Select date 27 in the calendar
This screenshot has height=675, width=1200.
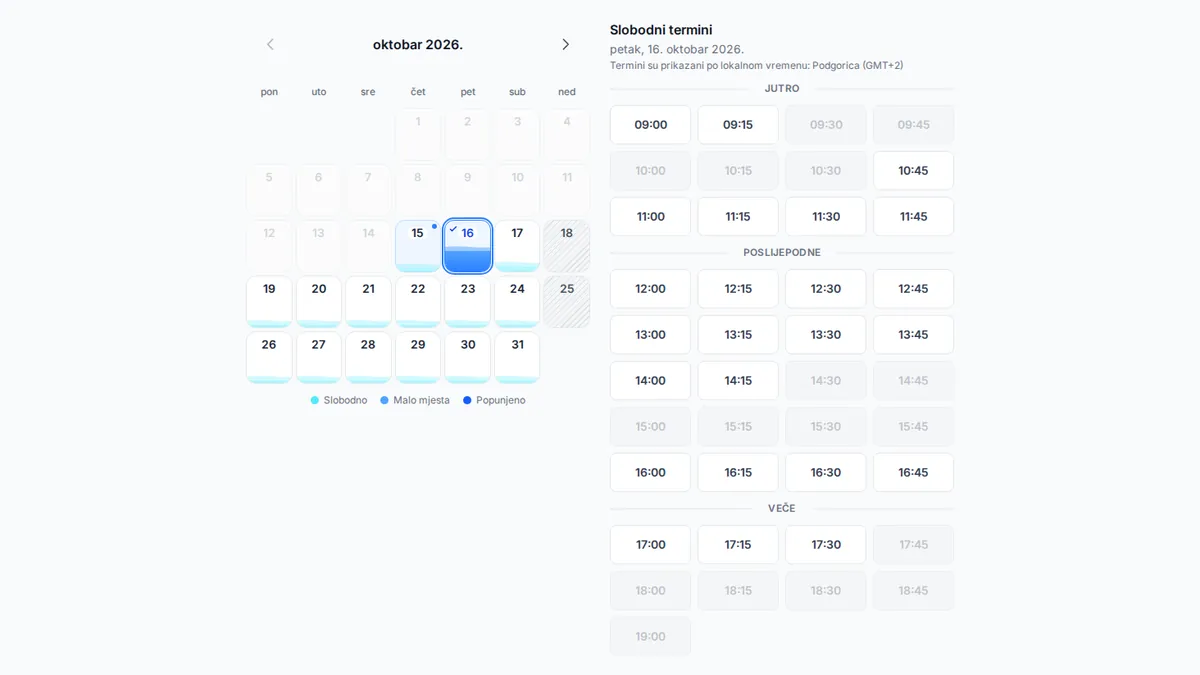(319, 358)
